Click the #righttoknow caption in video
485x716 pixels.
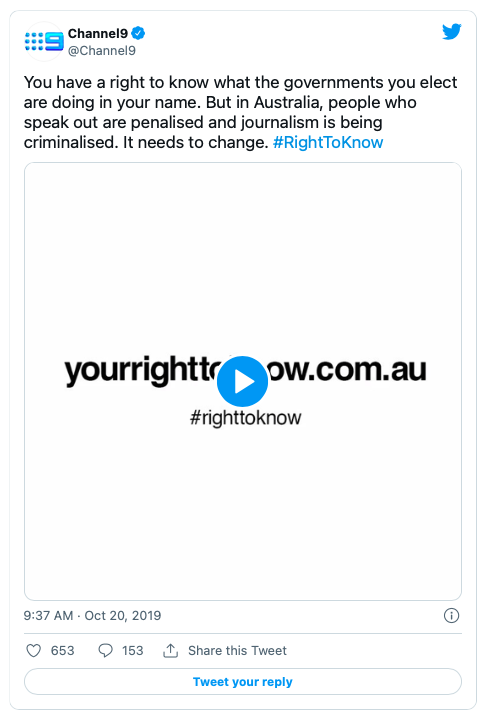tap(246, 417)
